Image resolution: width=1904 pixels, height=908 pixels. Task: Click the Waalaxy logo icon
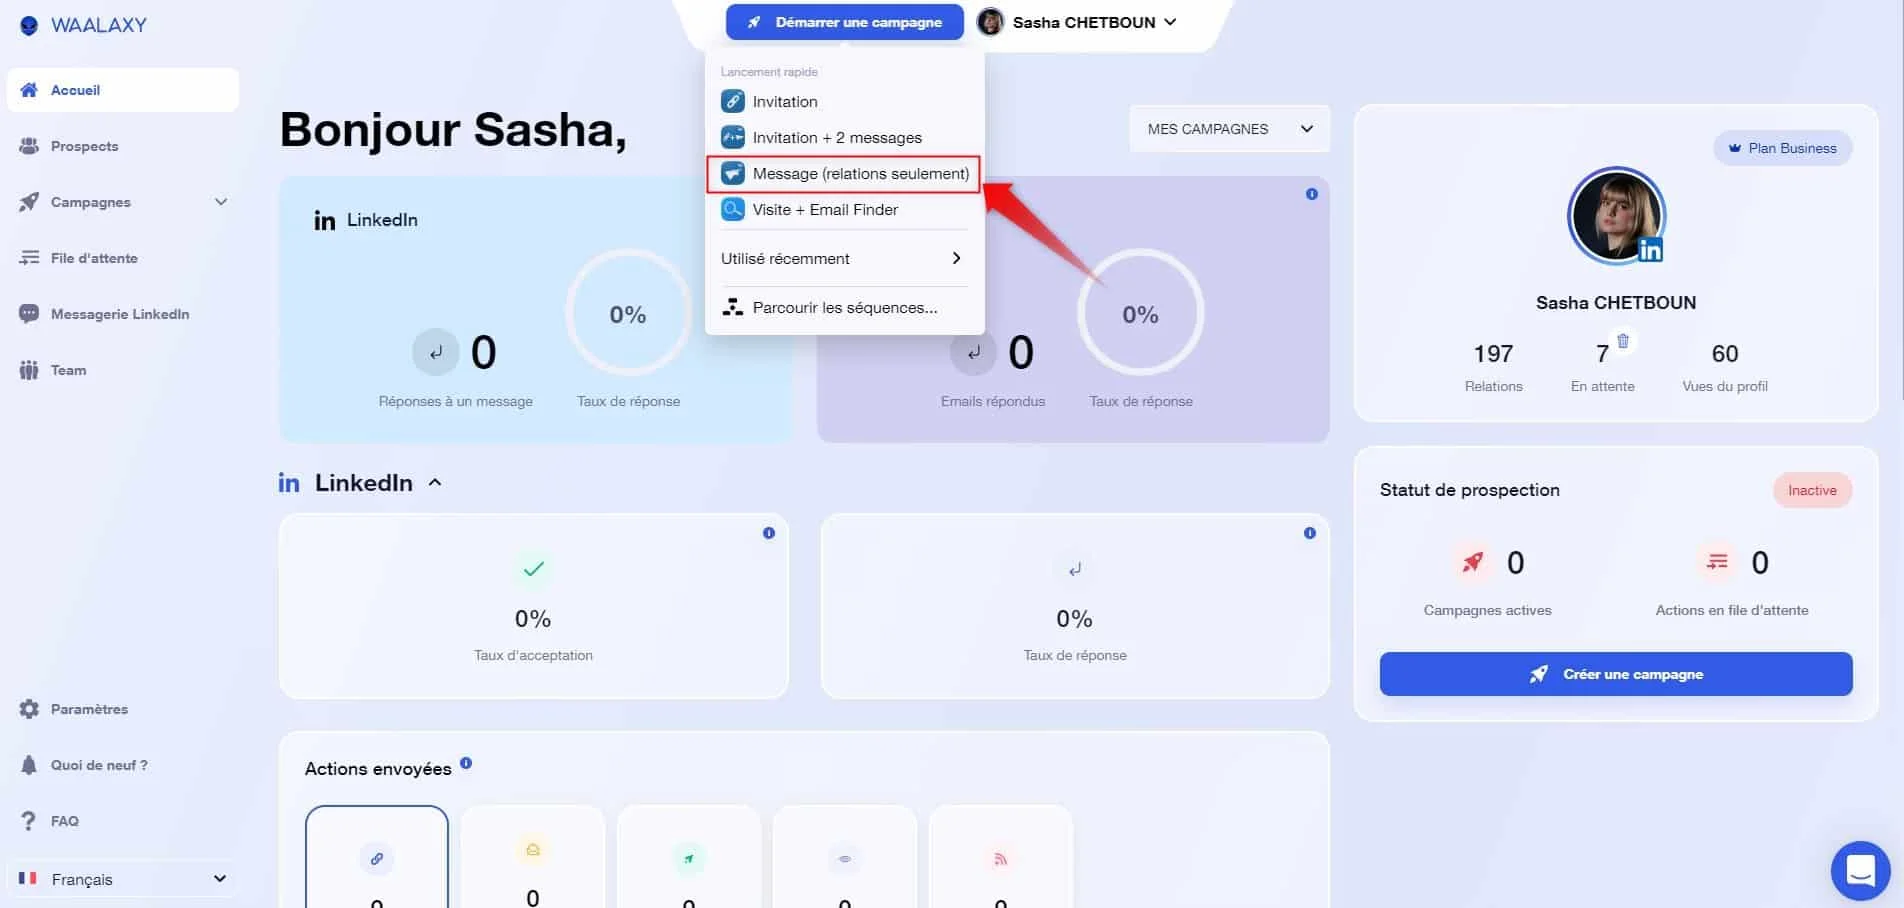(x=29, y=25)
